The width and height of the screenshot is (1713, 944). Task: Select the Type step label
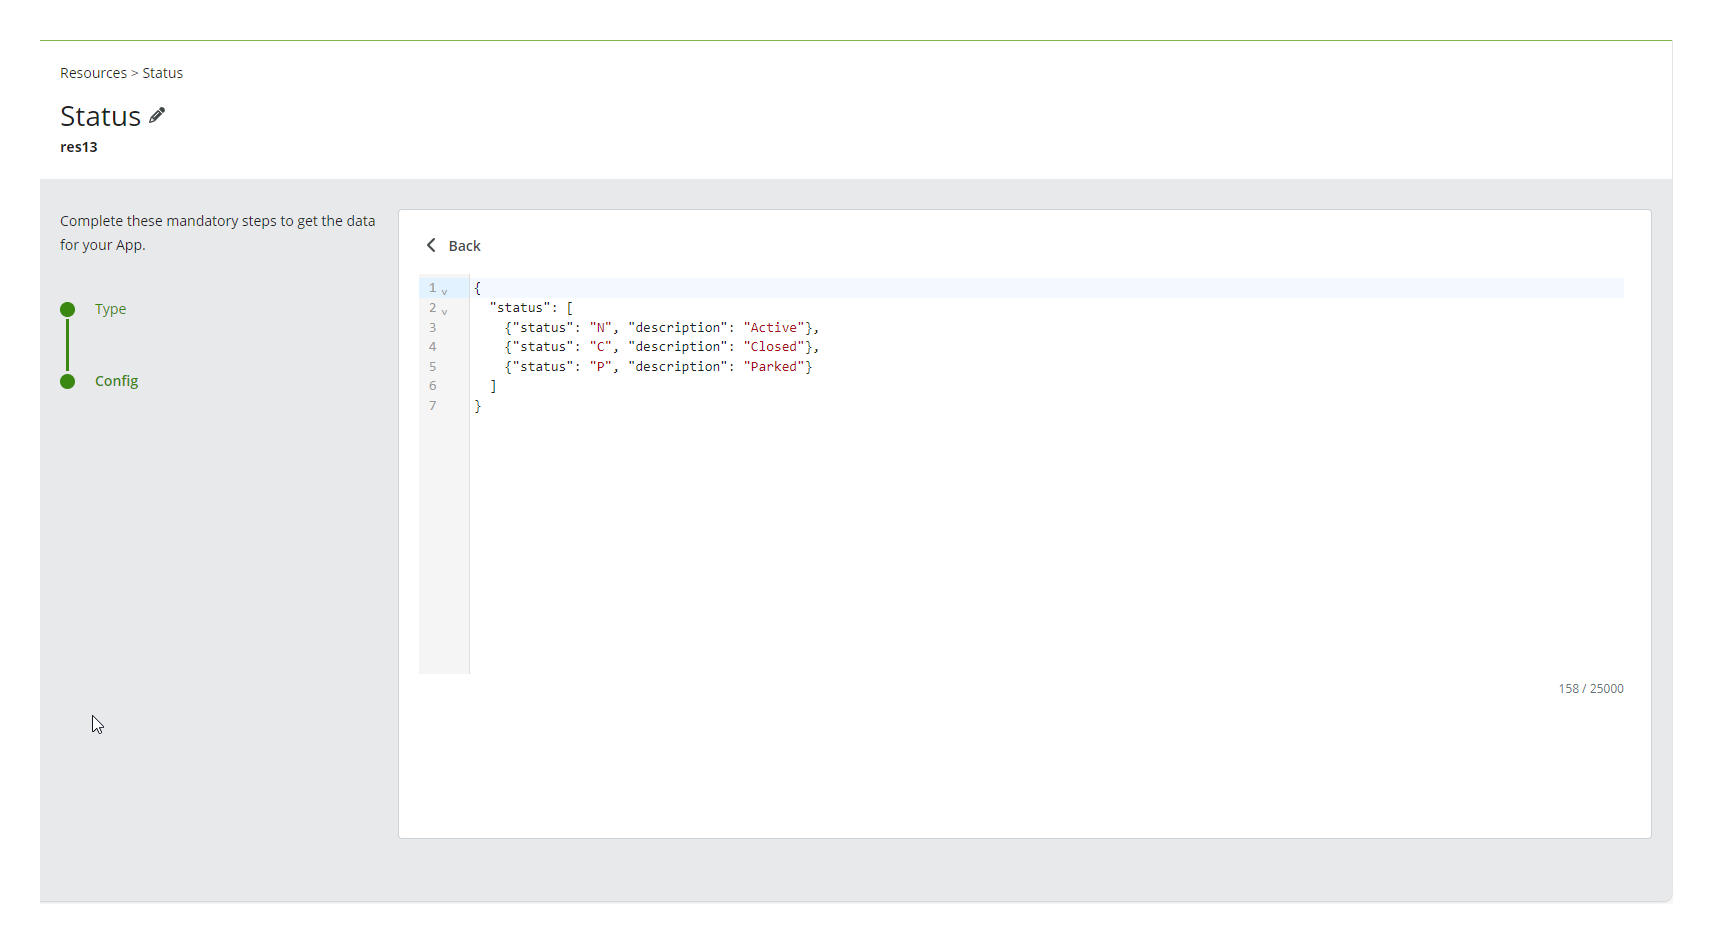tap(110, 309)
